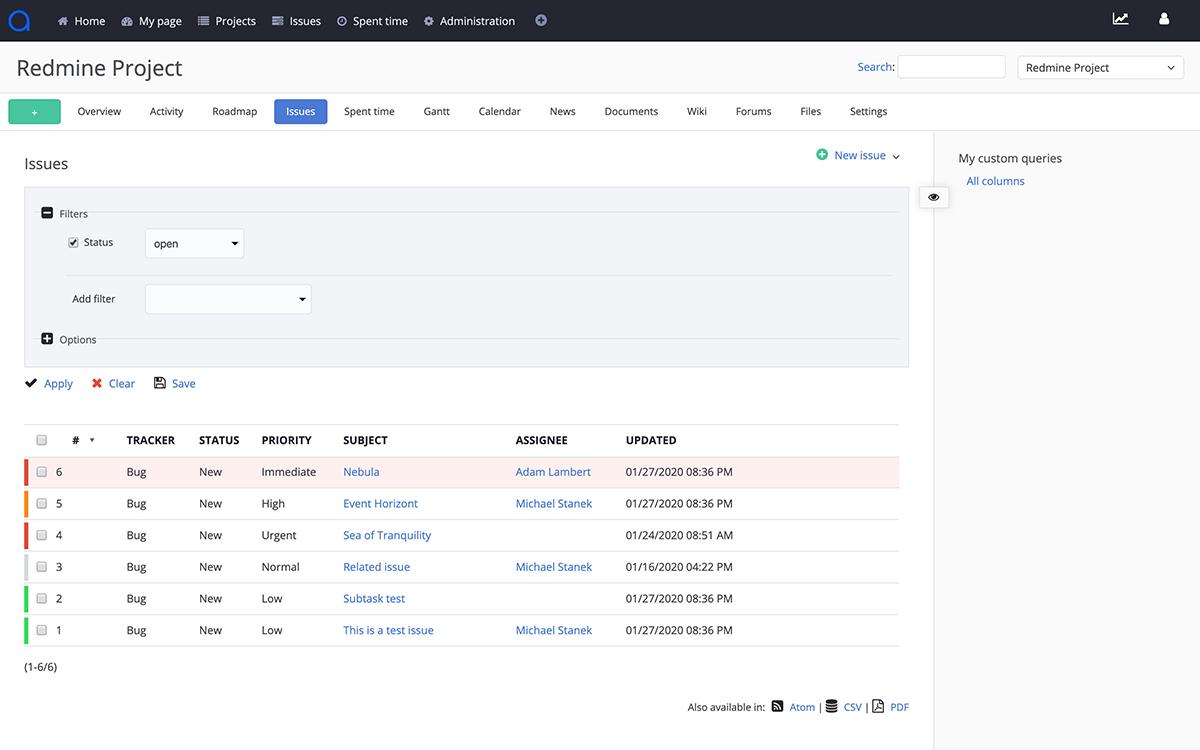This screenshot has height=750, width=1200.
Task: Click the blue circle logo icon
Action: pos(19,20)
